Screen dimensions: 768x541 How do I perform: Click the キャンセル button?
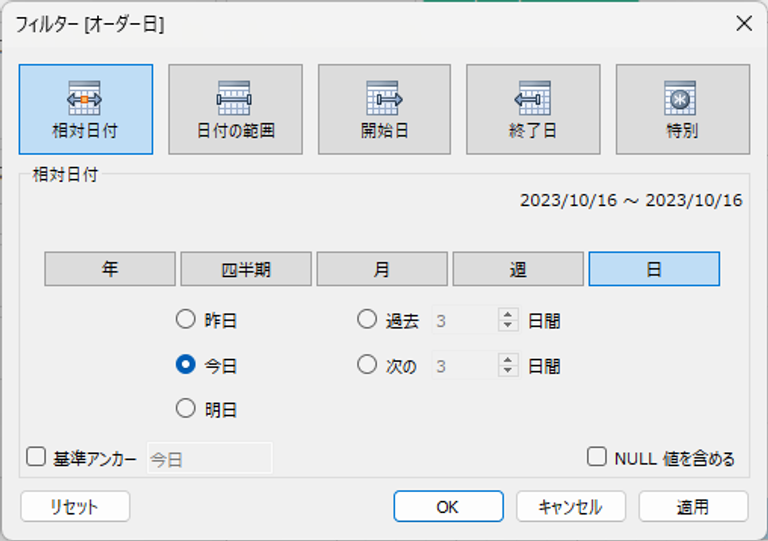coord(571,506)
